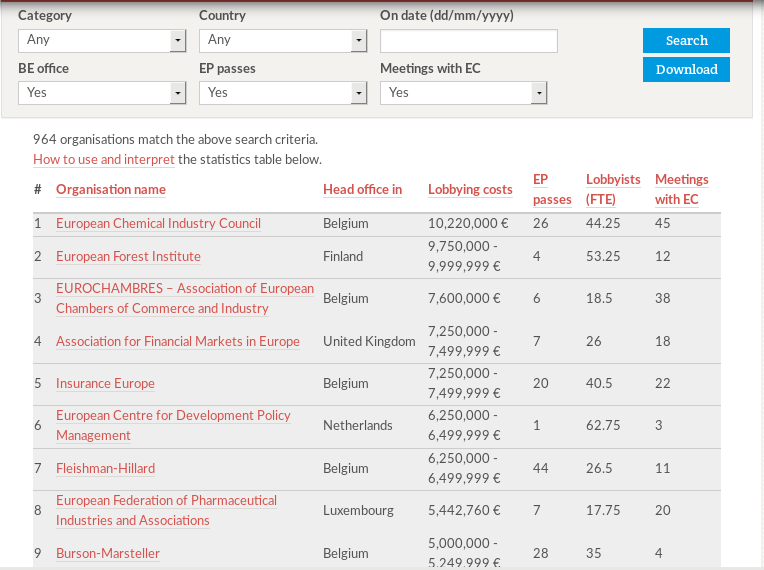This screenshot has width=764, height=570.
Task: Open the BE office dropdown
Action: point(102,93)
